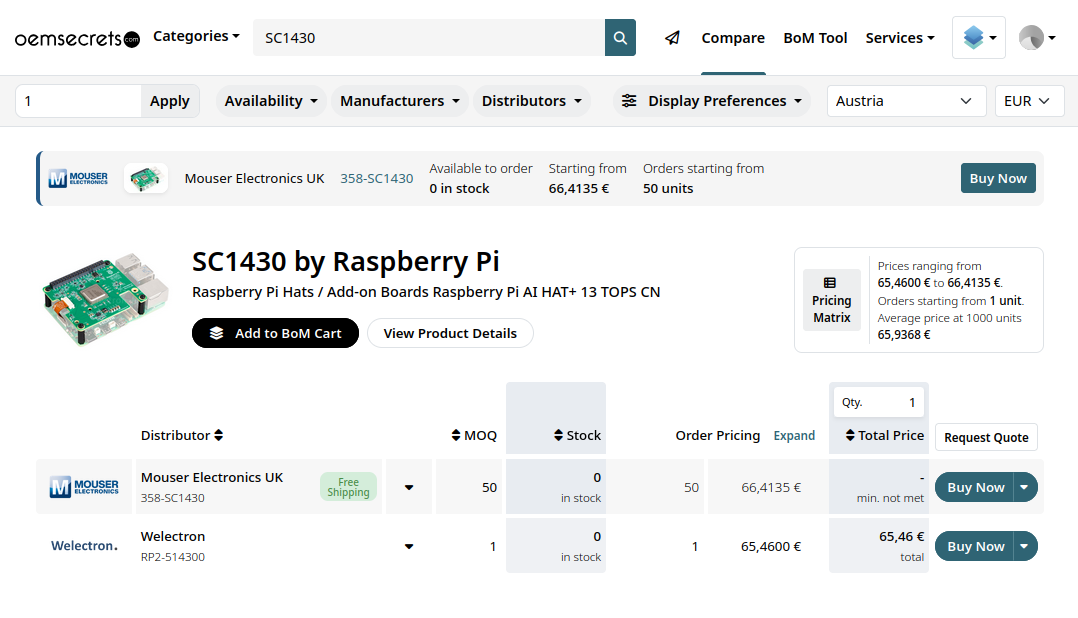This screenshot has height=618, width=1078.
Task: Open the oemsecrets logo homepage
Action: [x=77, y=38]
